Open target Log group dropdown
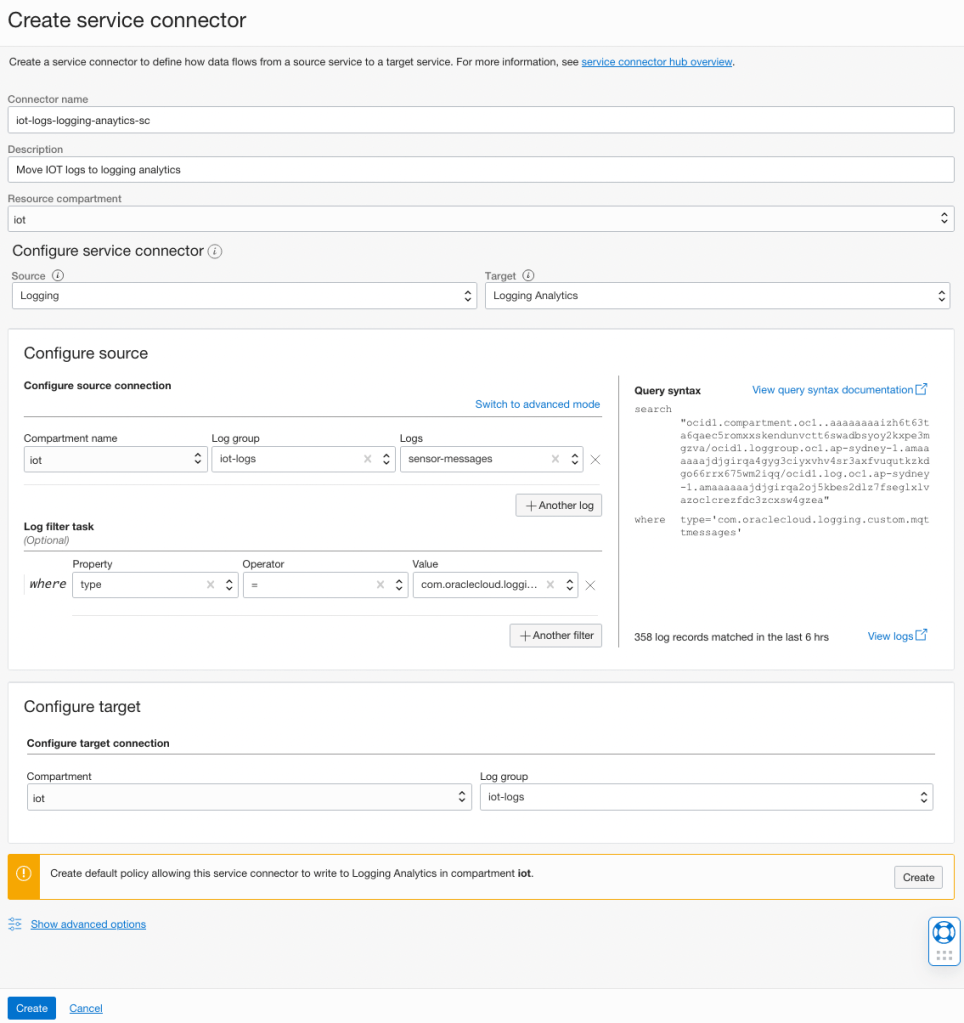The image size is (964, 1023). point(706,797)
